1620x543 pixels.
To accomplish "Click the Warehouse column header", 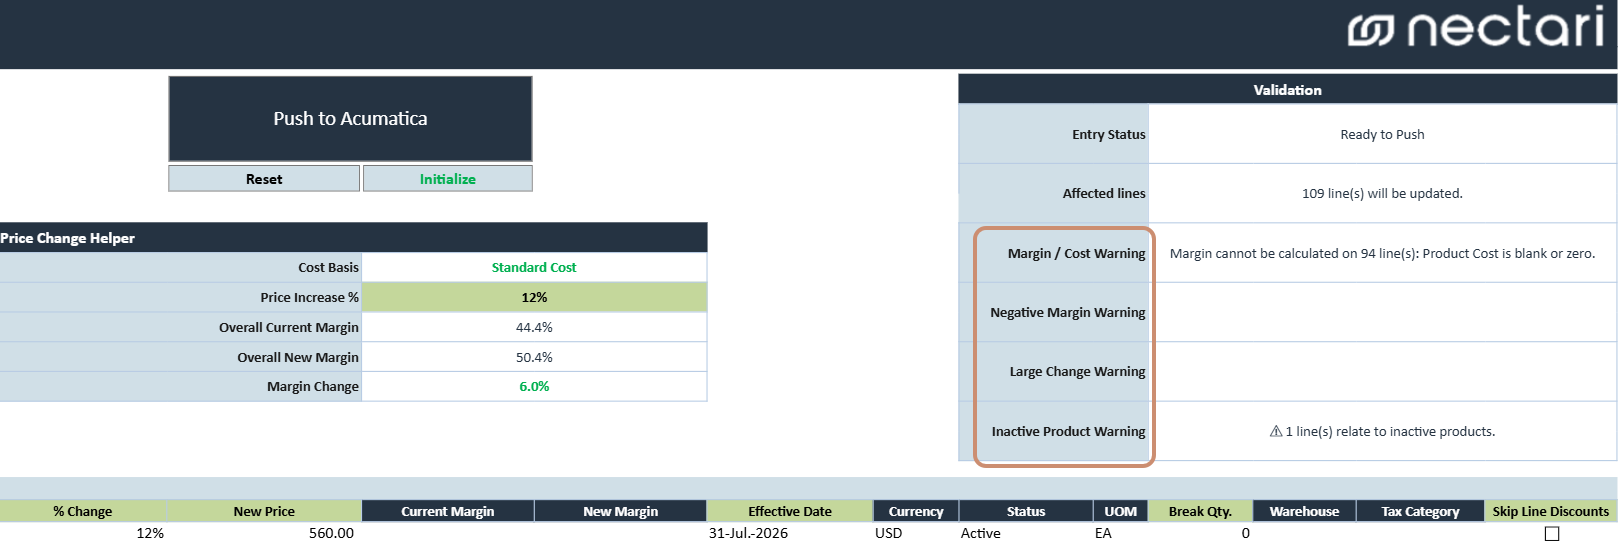I will (x=1304, y=511).
